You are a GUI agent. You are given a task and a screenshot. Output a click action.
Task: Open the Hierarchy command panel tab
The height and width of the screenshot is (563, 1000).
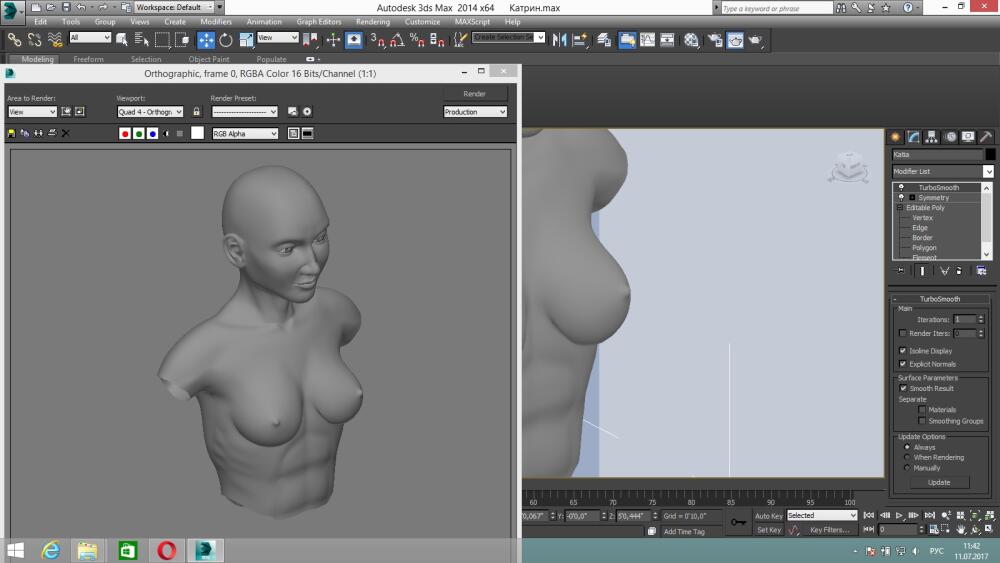(932, 137)
